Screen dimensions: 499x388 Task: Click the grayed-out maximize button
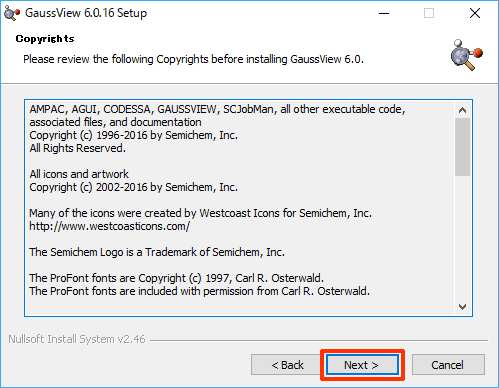(x=429, y=13)
